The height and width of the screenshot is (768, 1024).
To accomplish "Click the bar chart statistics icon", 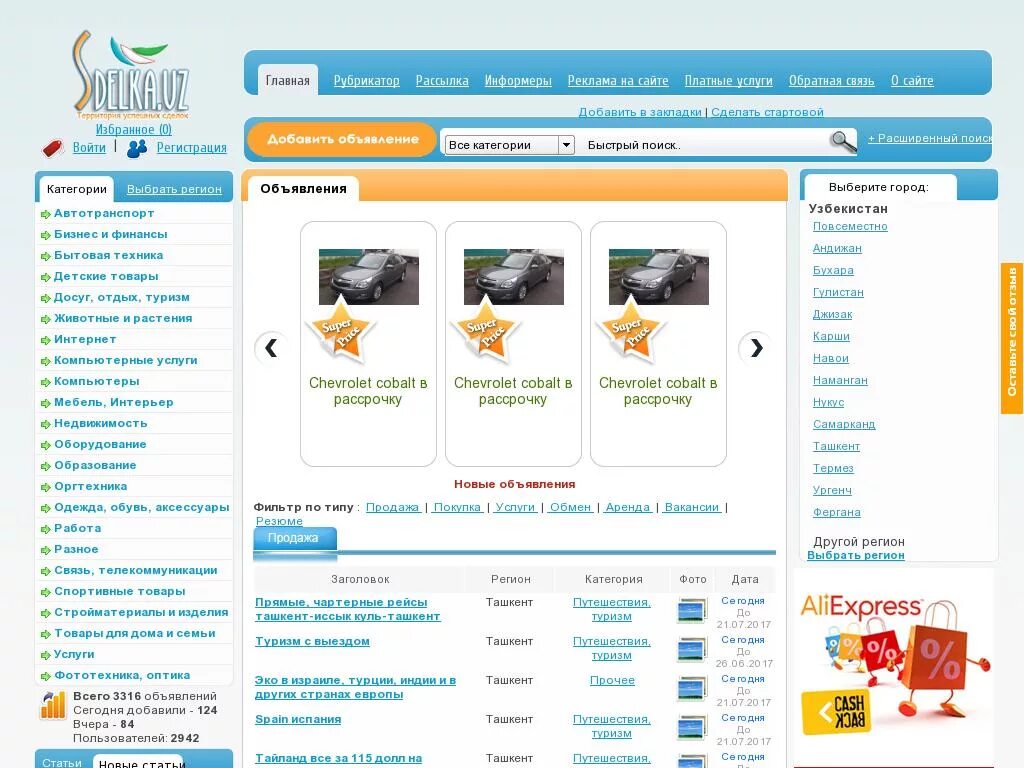I will tap(53, 705).
